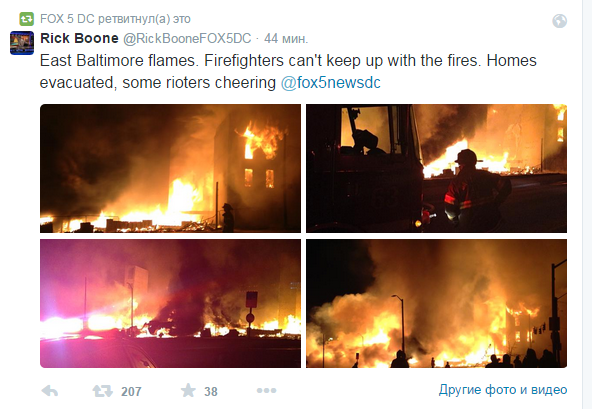Click 'FOX 5 DC ретвитнул(а) это' text
The width and height of the screenshot is (592, 409).
pos(115,19)
